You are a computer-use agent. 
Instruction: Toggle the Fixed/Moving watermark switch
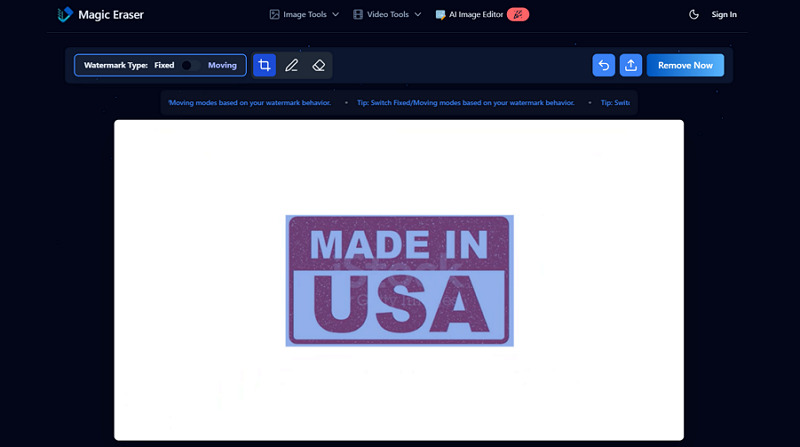pyautogui.click(x=191, y=65)
